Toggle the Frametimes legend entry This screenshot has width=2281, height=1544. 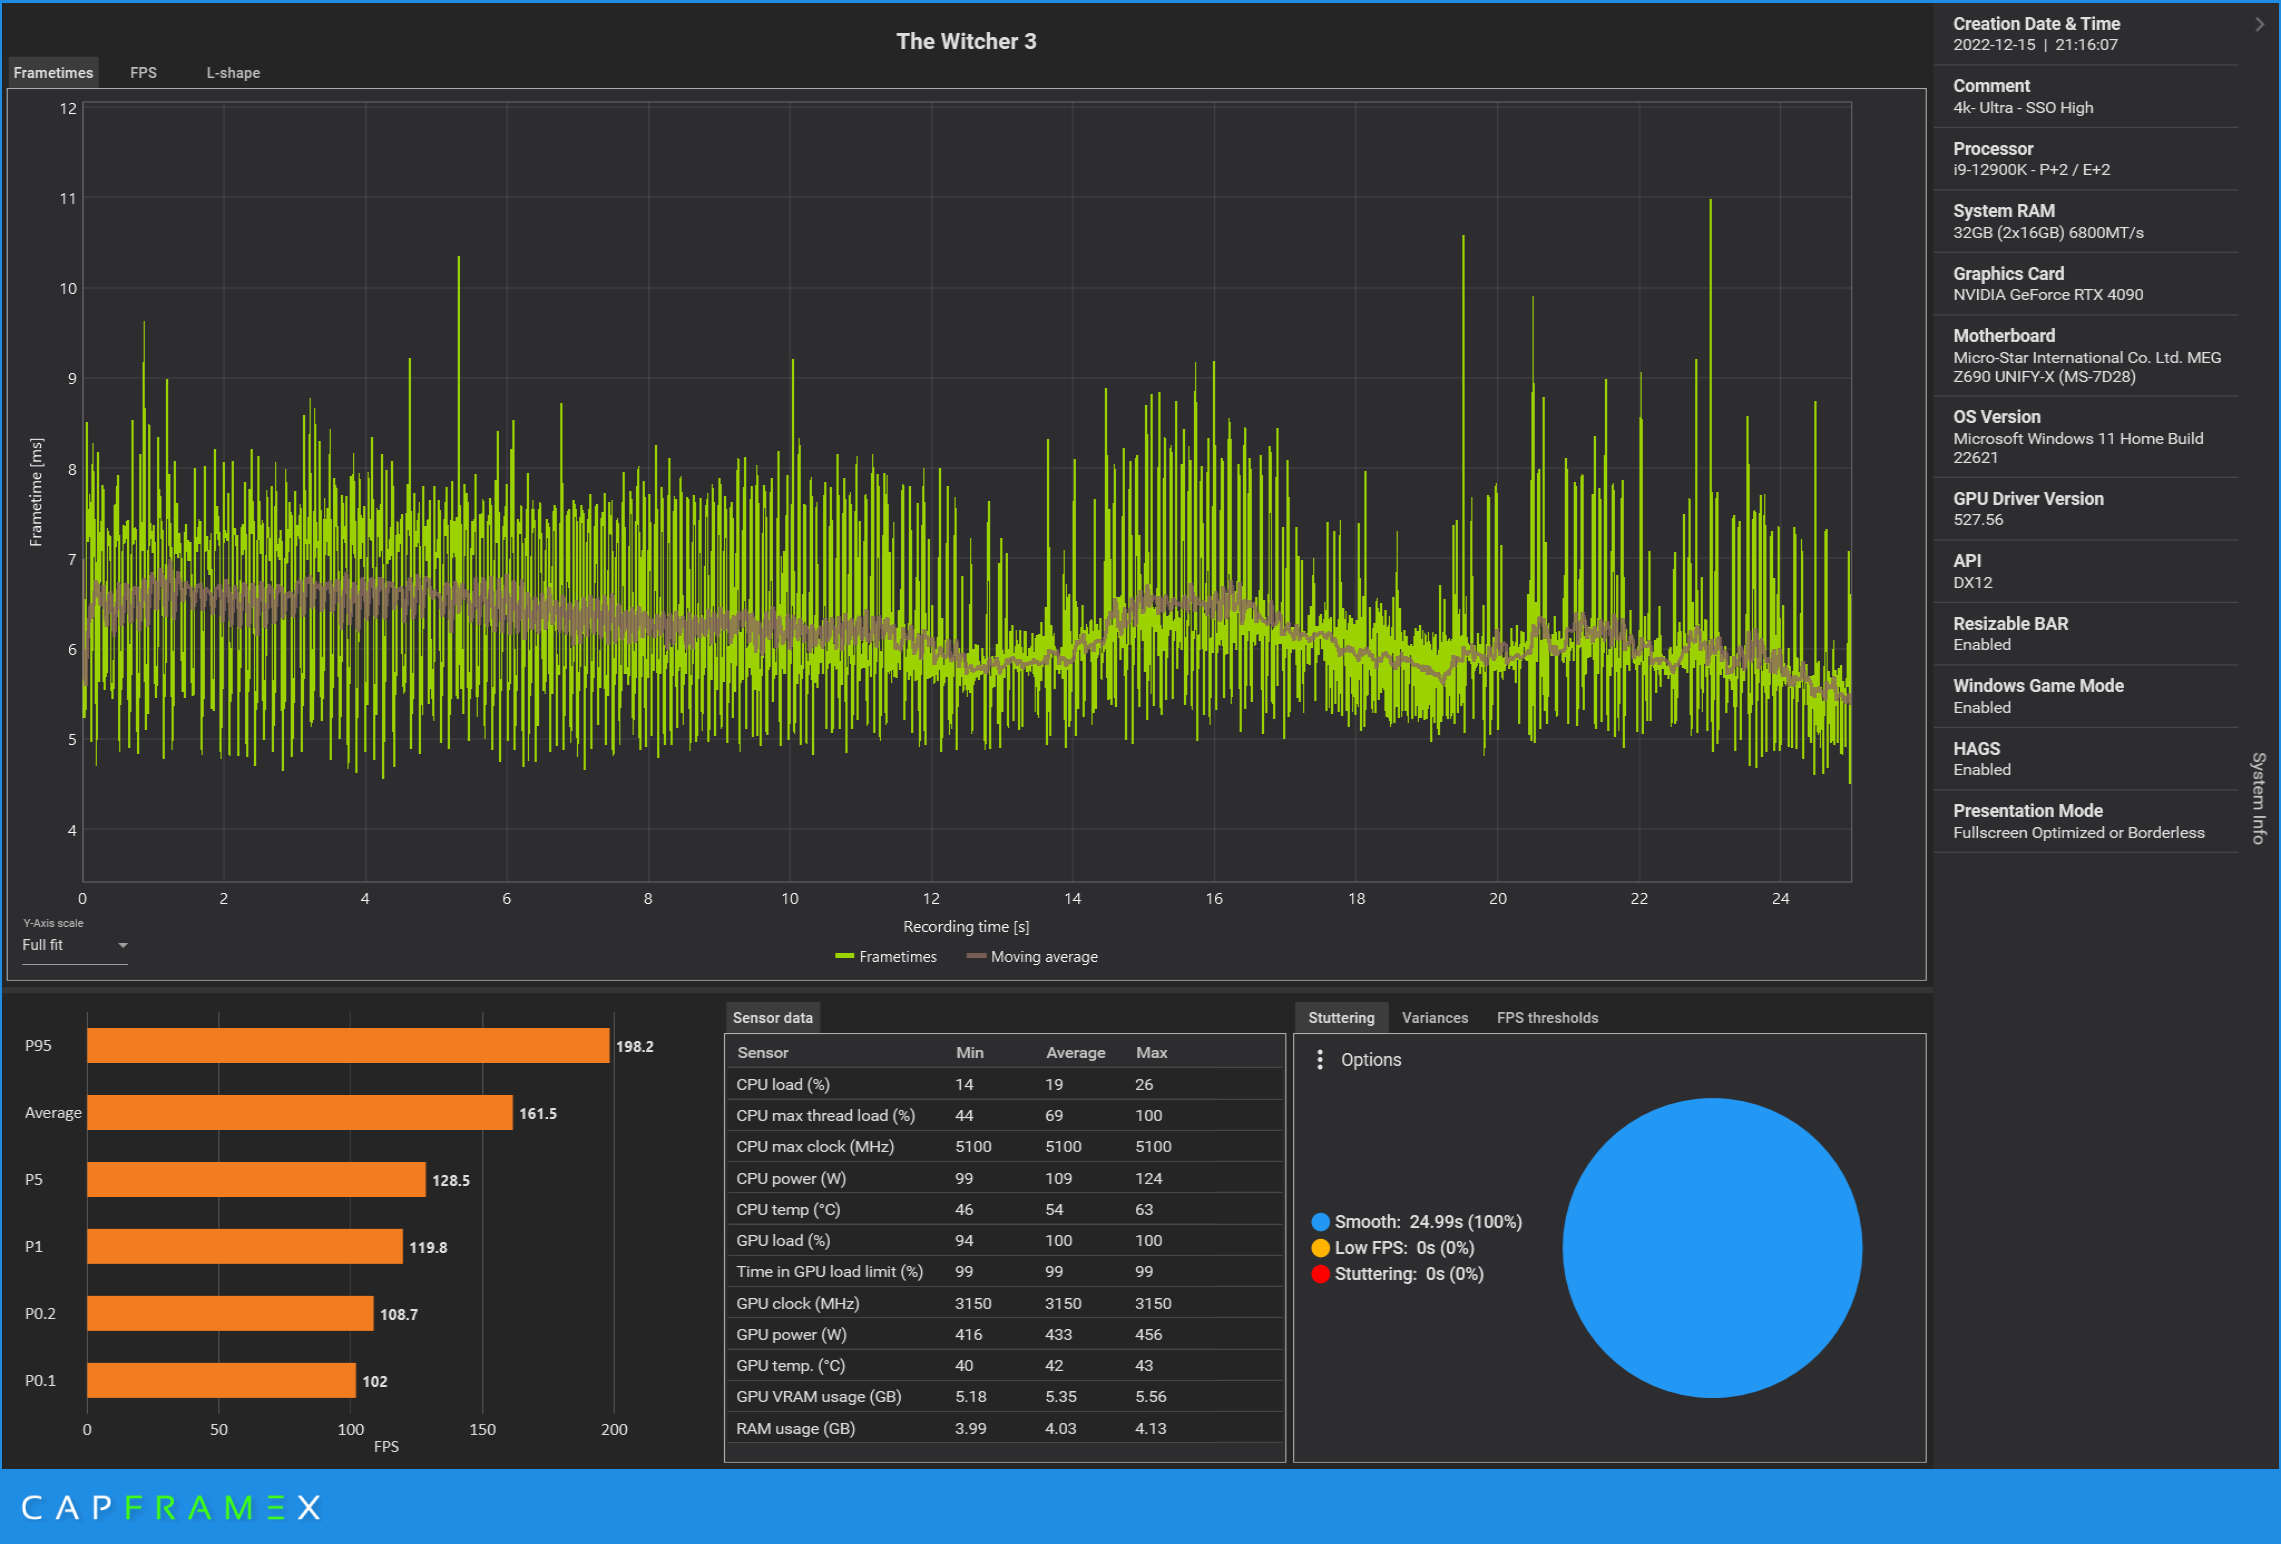[886, 957]
